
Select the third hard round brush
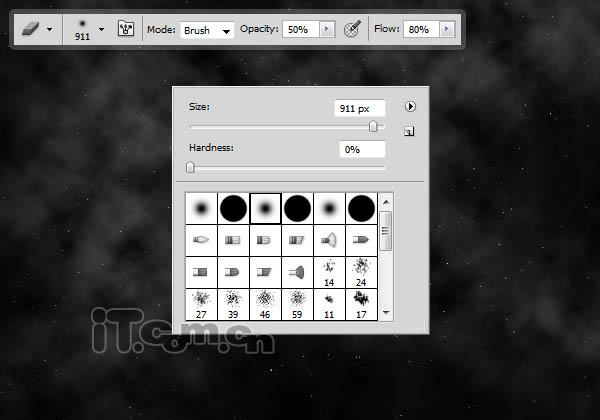361,208
